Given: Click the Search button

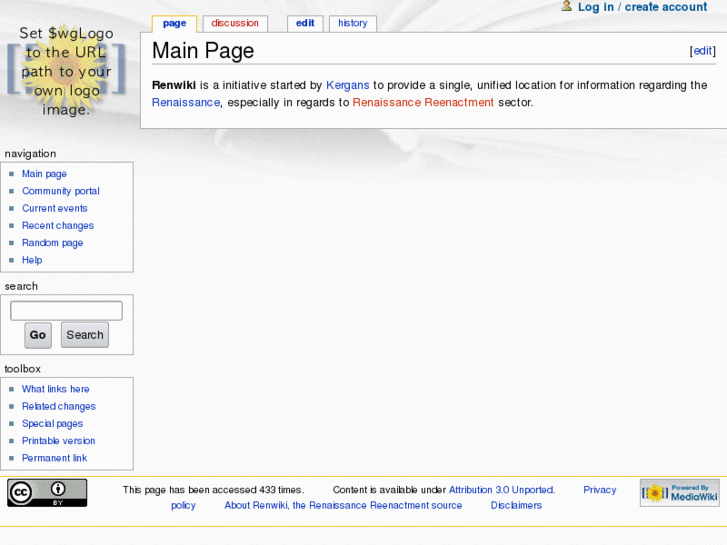Looking at the screenshot, I should 85,335.
